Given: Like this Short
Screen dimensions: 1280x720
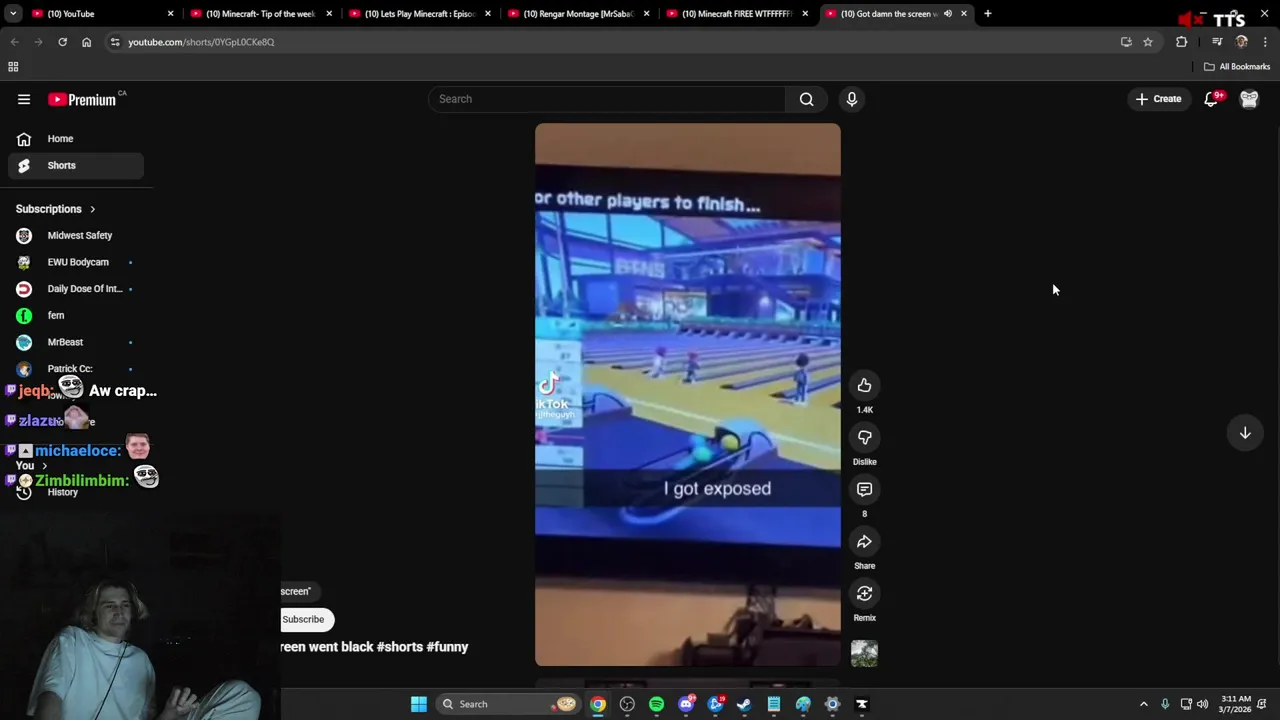Looking at the screenshot, I should (864, 385).
